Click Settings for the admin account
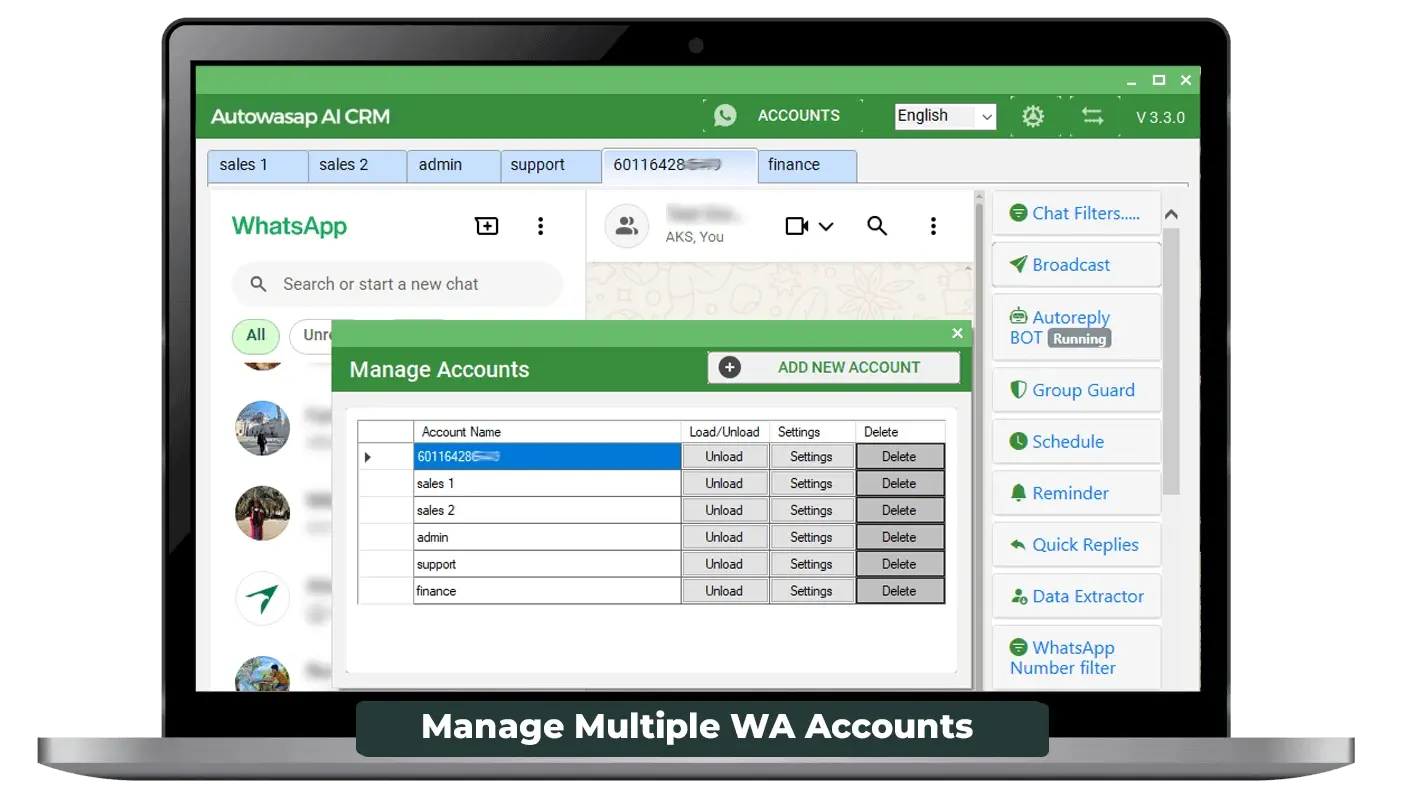Screen dimensions: 1406x799 [812, 537]
